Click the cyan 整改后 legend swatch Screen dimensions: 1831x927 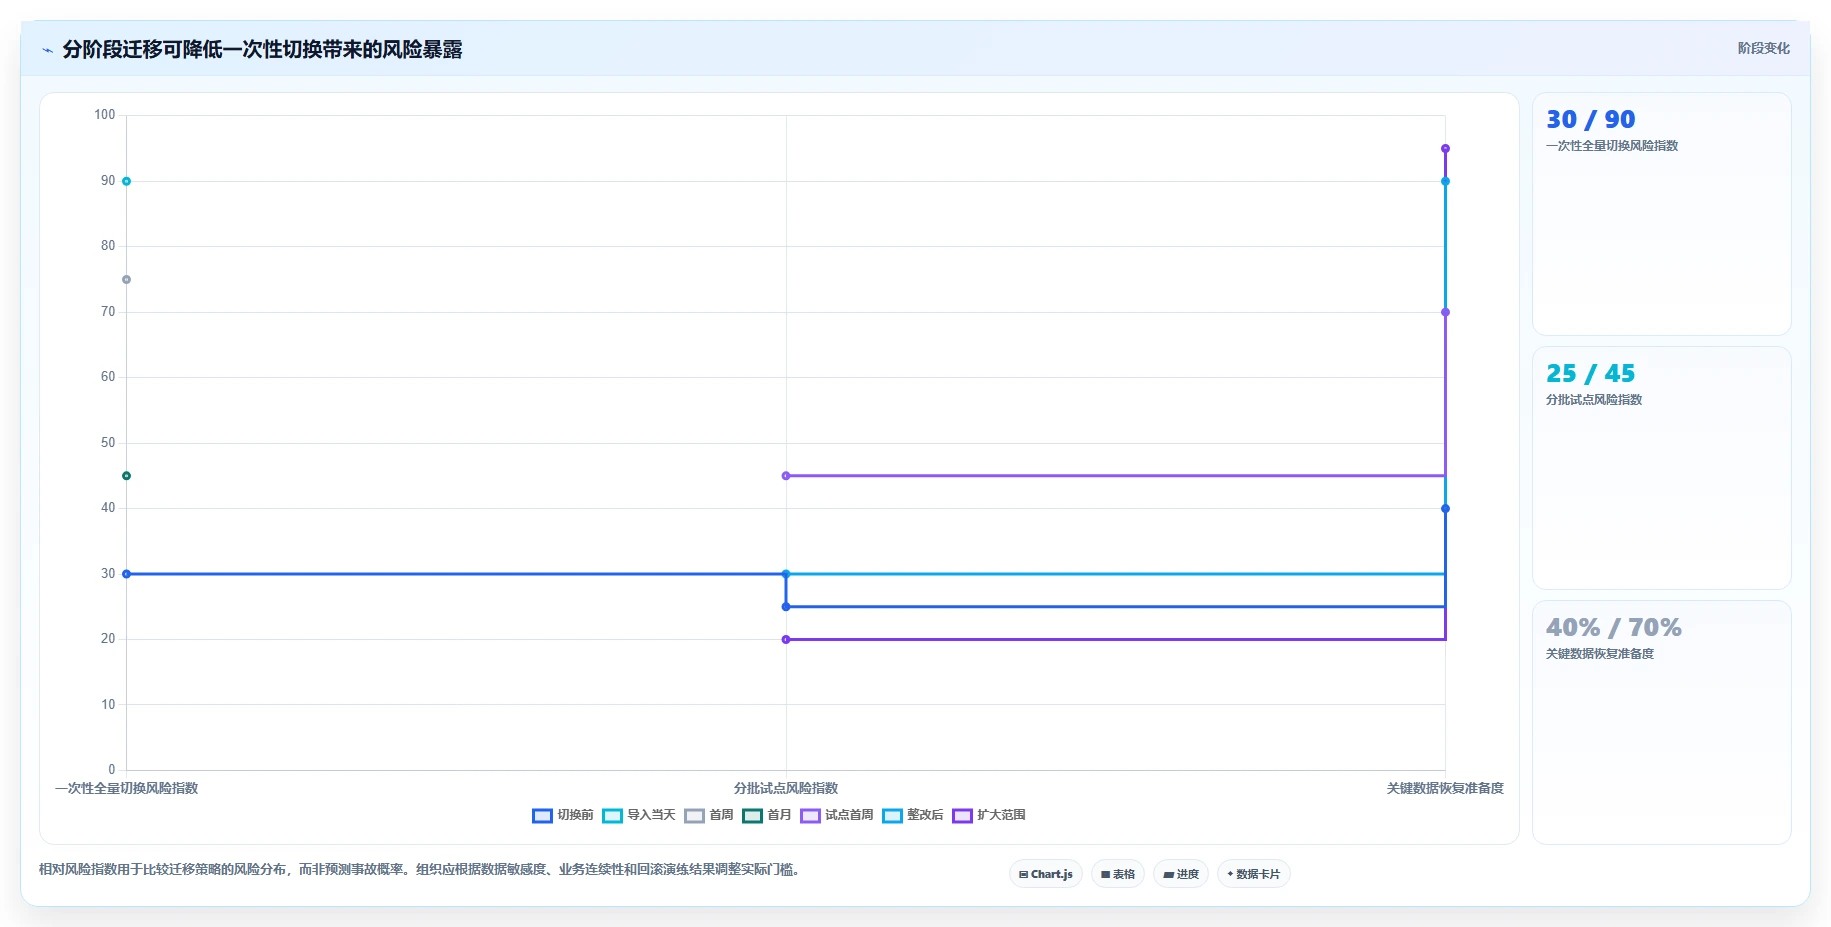point(892,816)
